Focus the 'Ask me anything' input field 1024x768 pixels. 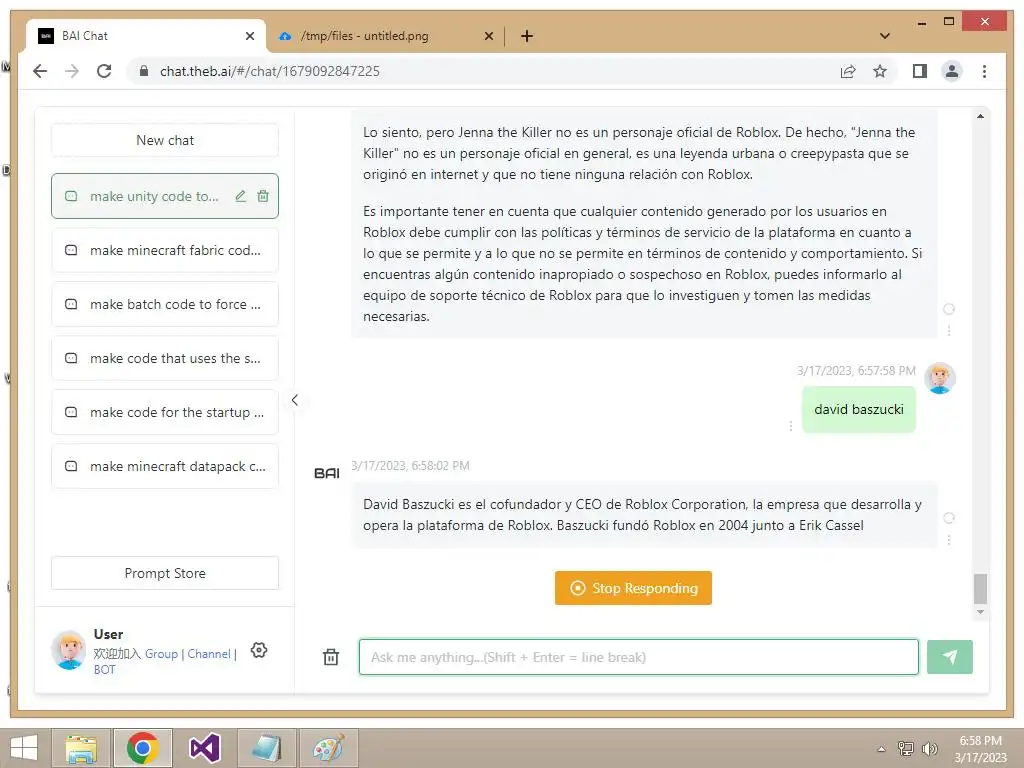[x=638, y=657]
